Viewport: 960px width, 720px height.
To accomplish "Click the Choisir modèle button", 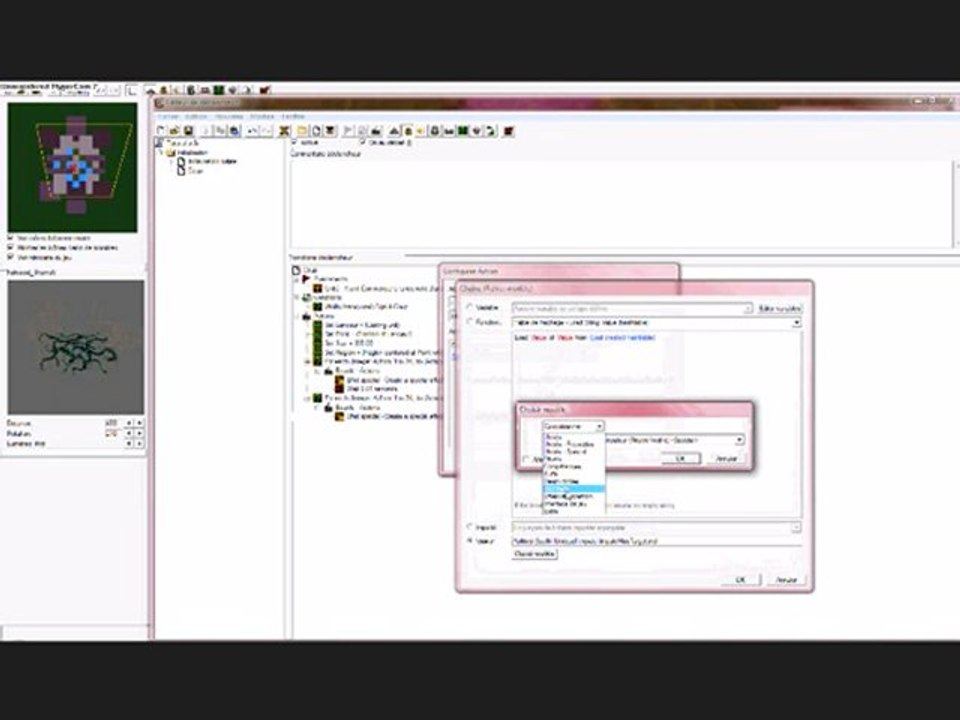I will [x=534, y=553].
